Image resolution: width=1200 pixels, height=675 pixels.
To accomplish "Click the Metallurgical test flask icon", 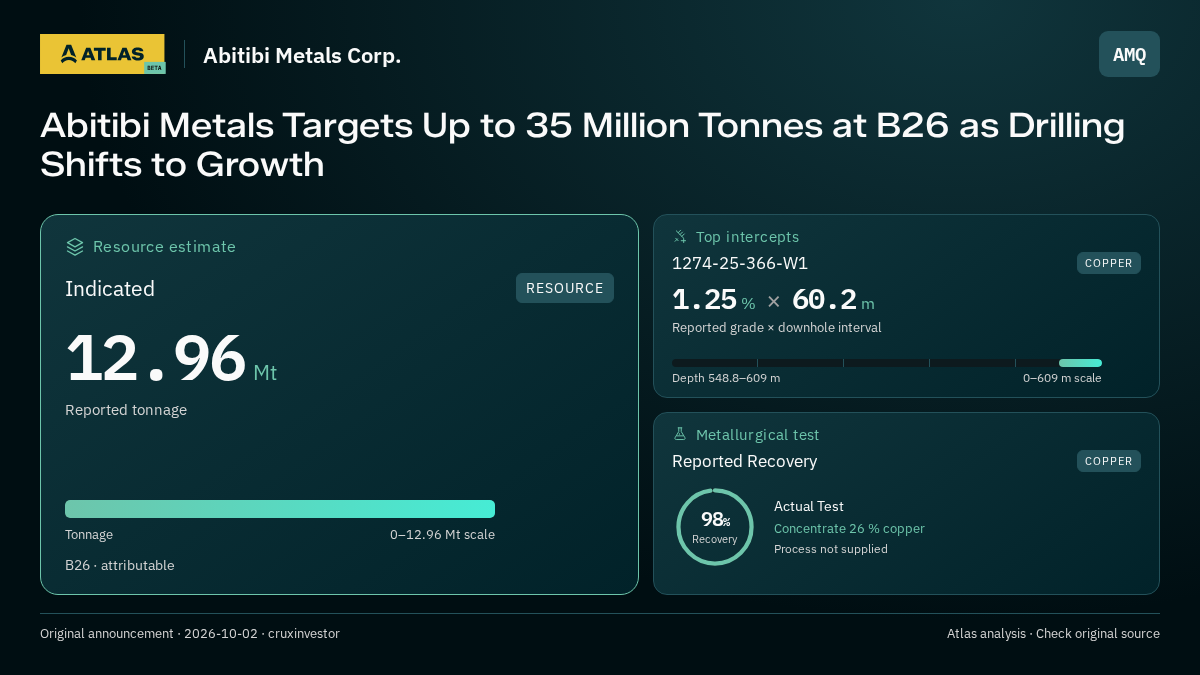I will pyautogui.click(x=680, y=435).
